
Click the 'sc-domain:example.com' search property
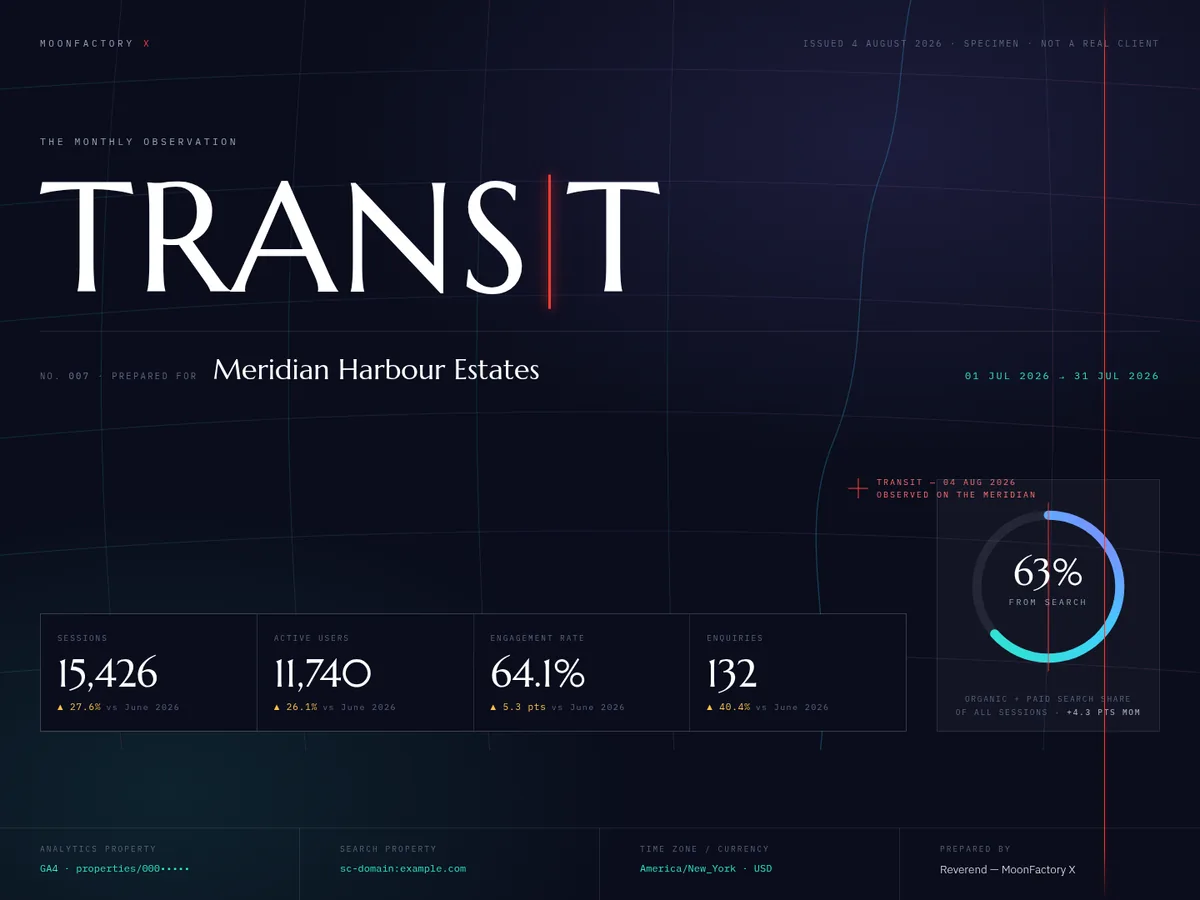click(x=403, y=869)
